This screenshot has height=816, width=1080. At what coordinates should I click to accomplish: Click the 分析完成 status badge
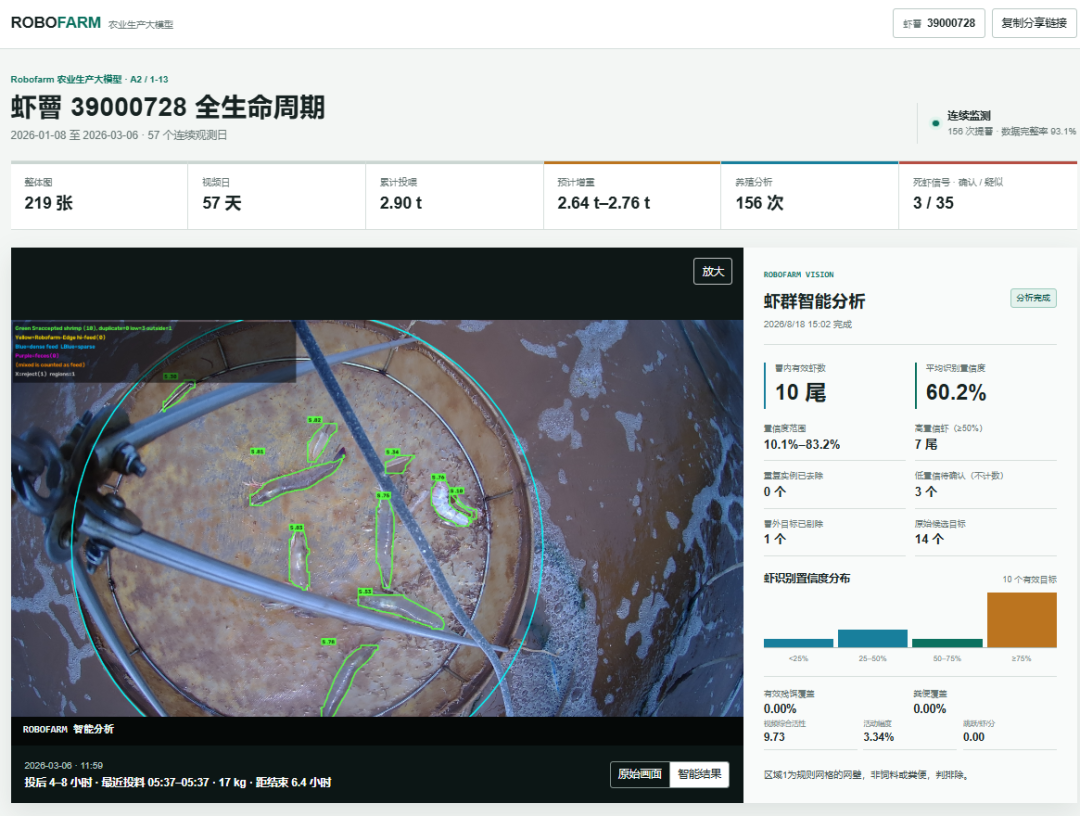(1033, 298)
